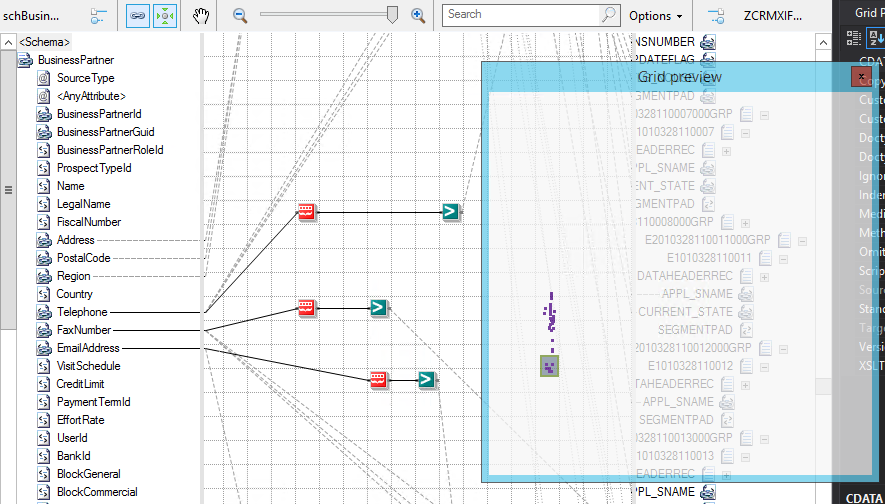885x504 pixels.
Task: Open the Options dropdown
Action: point(656,16)
